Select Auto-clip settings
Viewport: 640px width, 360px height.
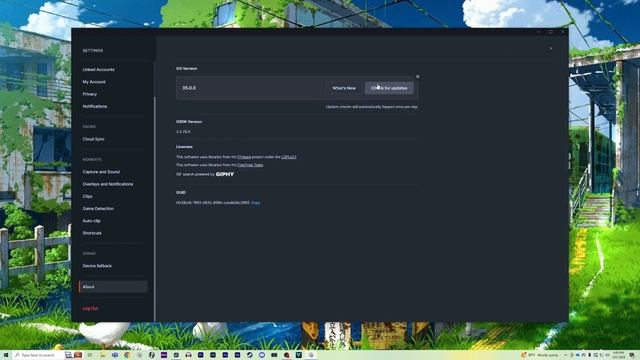(x=91, y=221)
